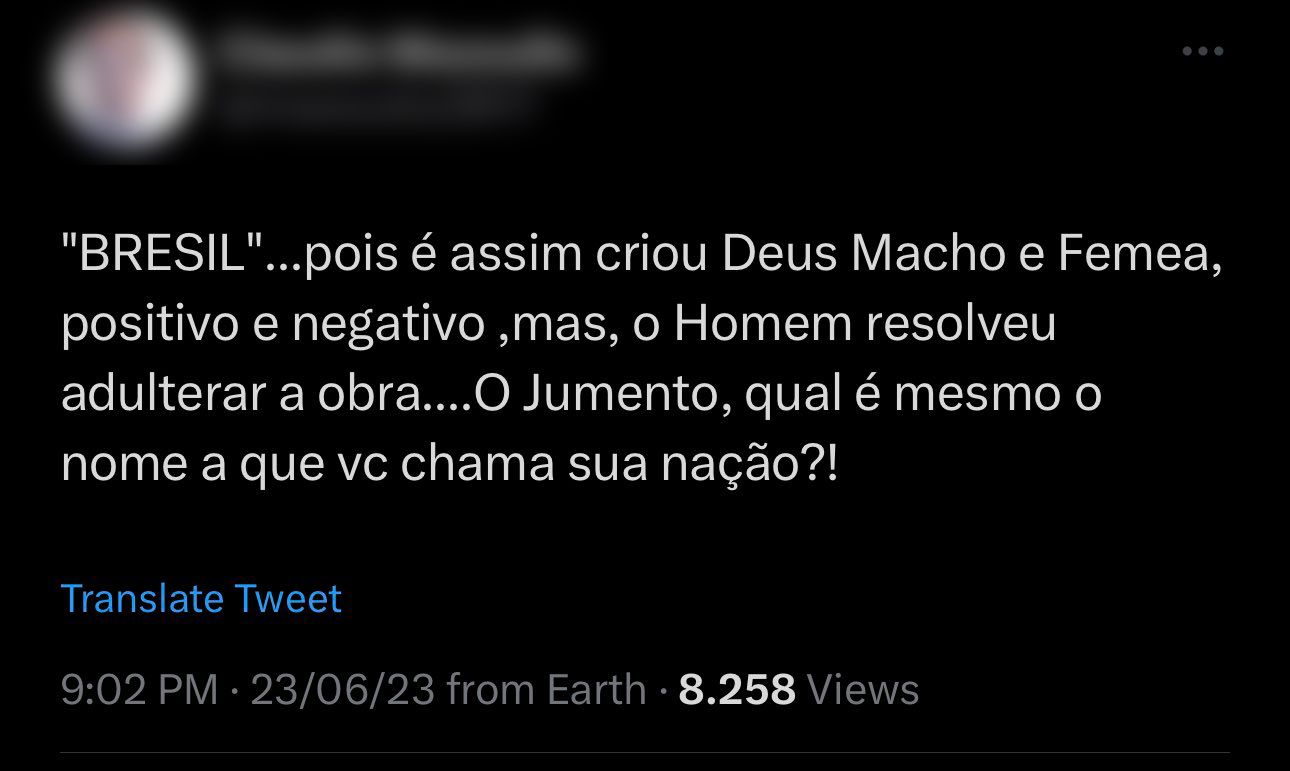The height and width of the screenshot is (771, 1290).
Task: Open the three-dot more options menu
Action: tap(1202, 51)
